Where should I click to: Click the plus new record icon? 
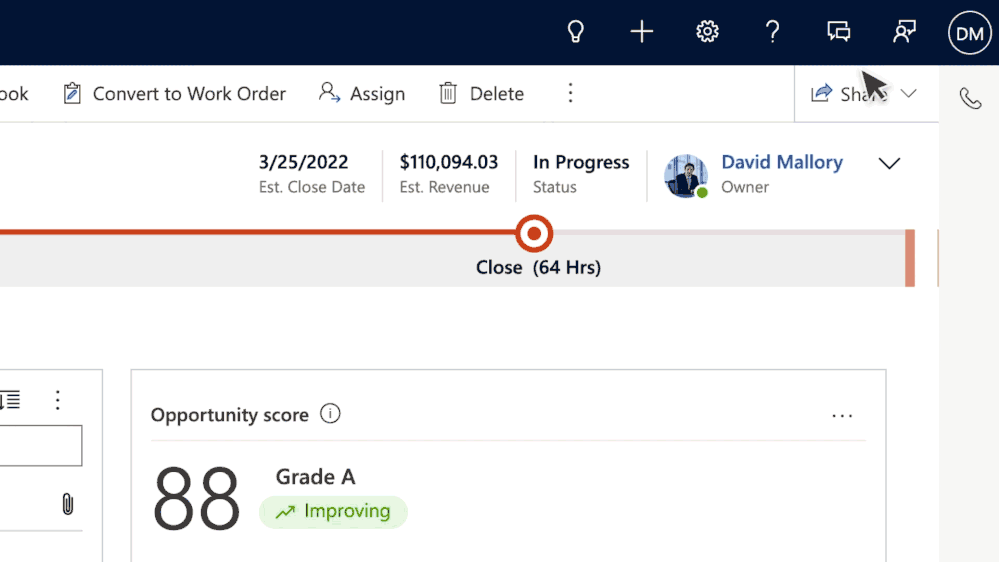tap(642, 32)
